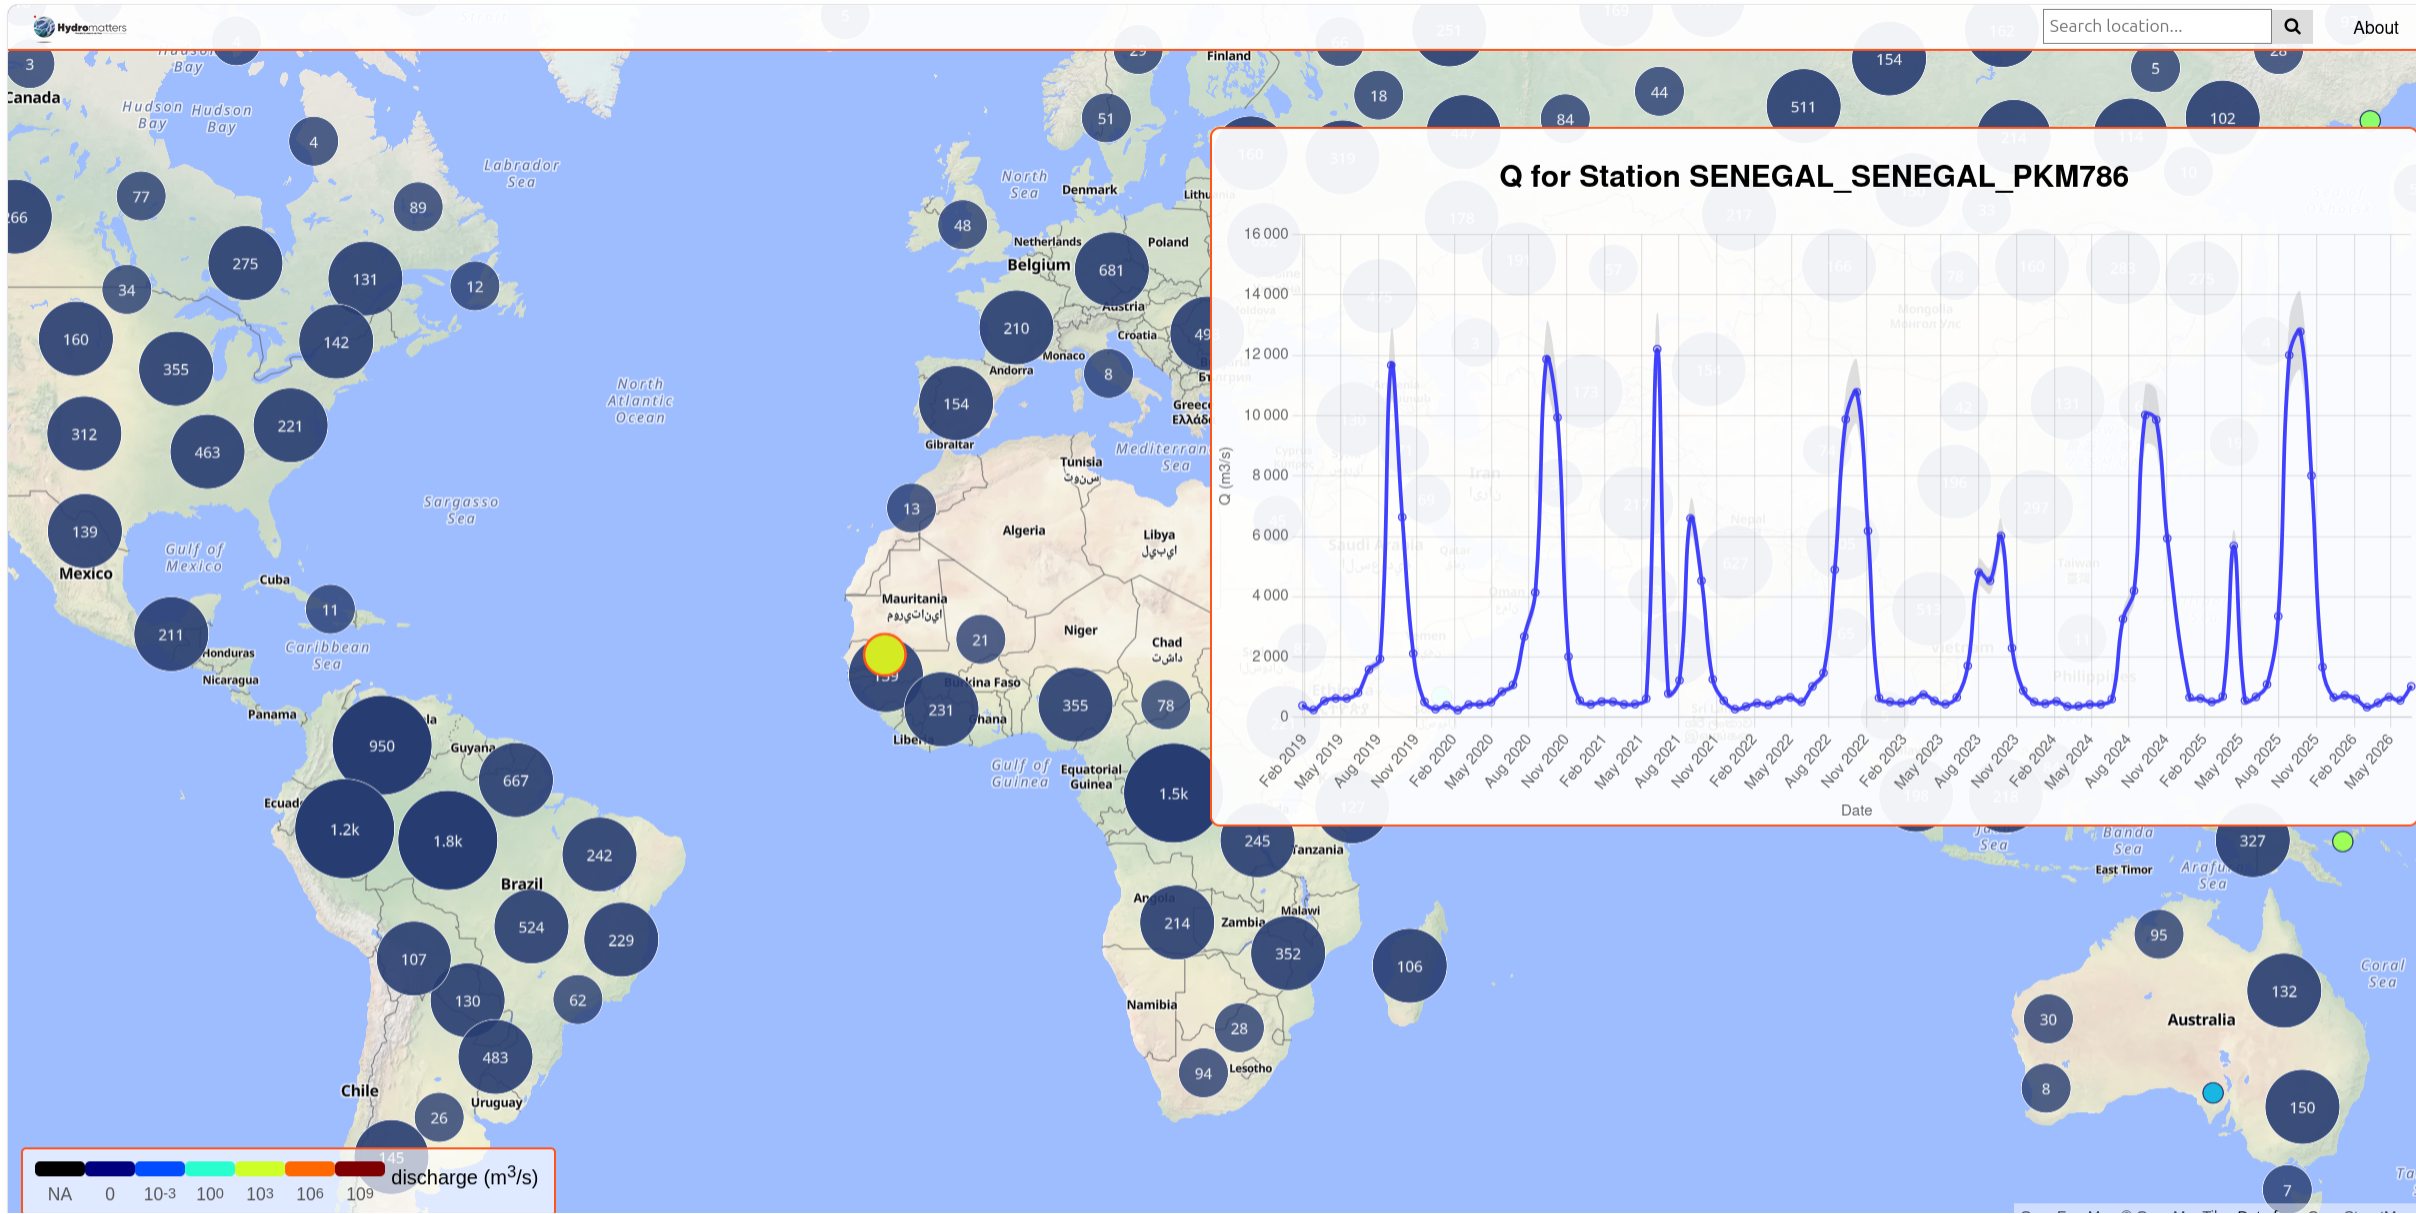Click the 2025 peak point on discharge curve
The width and height of the screenshot is (2416, 1214).
(x=2300, y=332)
